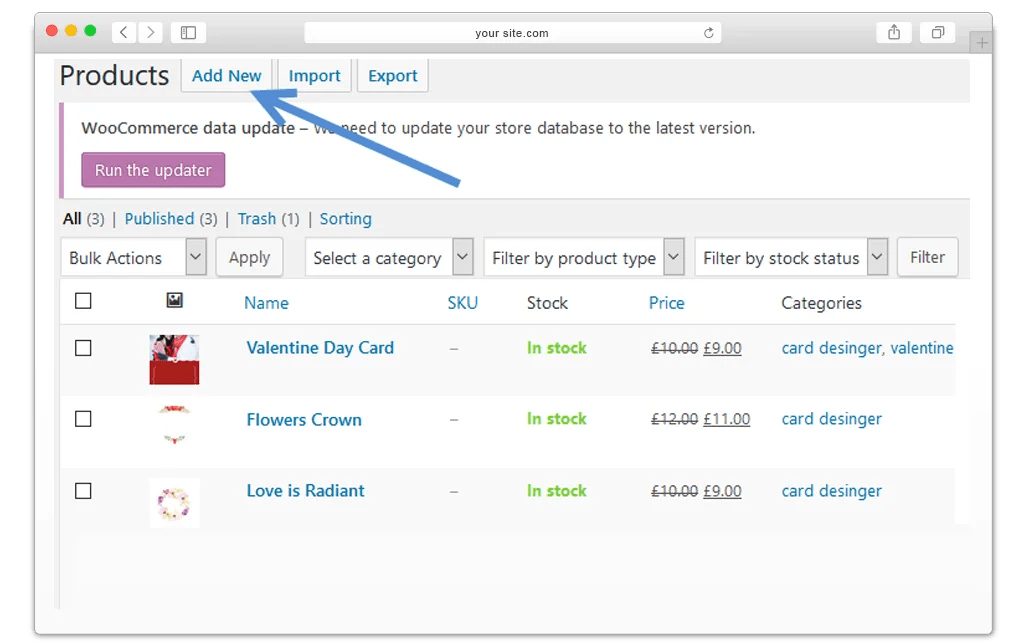This screenshot has width=1024, height=643.
Task: Click In stock status for Flowers Crown
Action: pyautogui.click(x=556, y=418)
